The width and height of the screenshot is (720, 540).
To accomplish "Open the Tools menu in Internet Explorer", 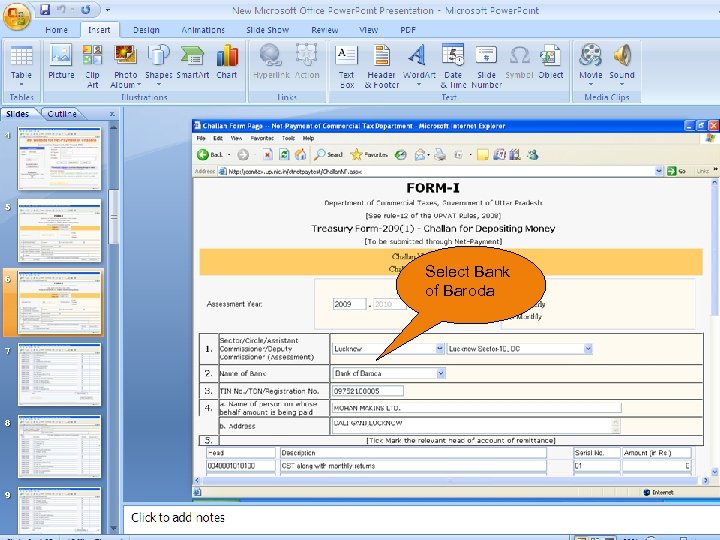I will click(x=288, y=138).
